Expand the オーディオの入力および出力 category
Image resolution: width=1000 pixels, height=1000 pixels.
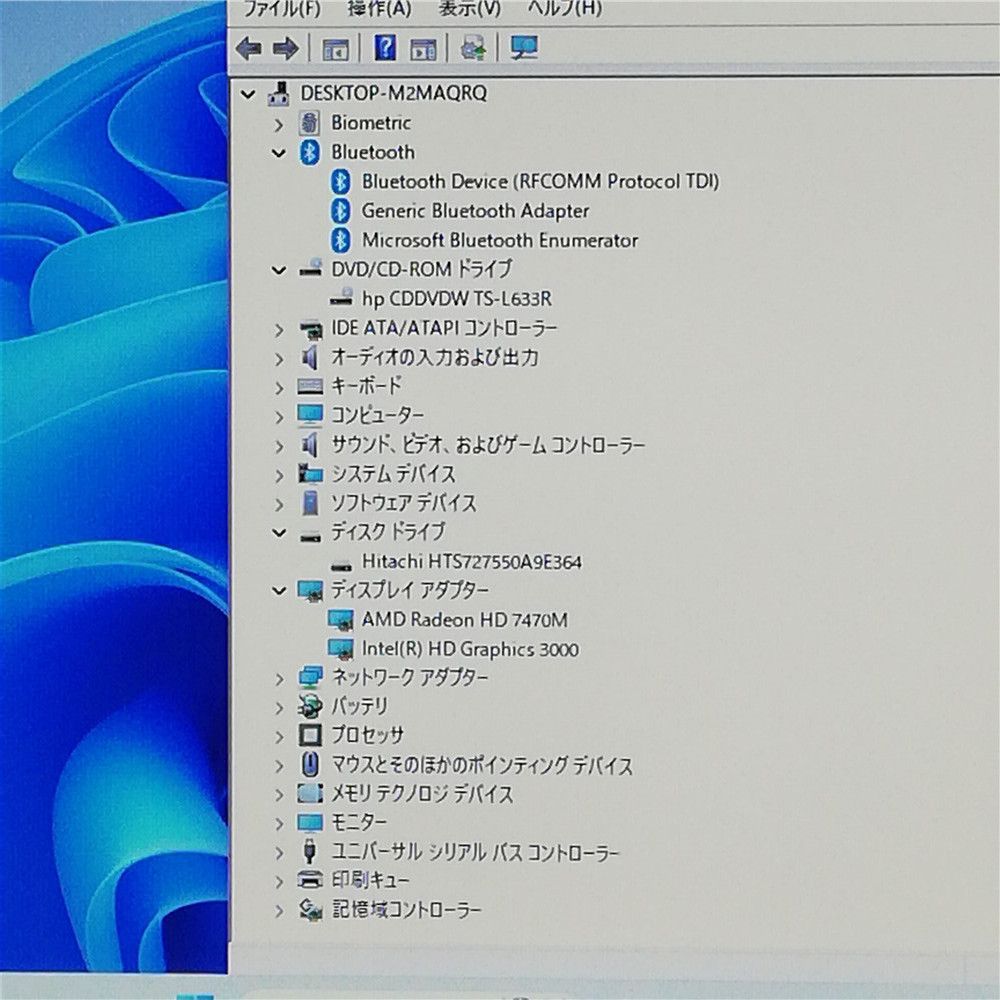[x=278, y=359]
